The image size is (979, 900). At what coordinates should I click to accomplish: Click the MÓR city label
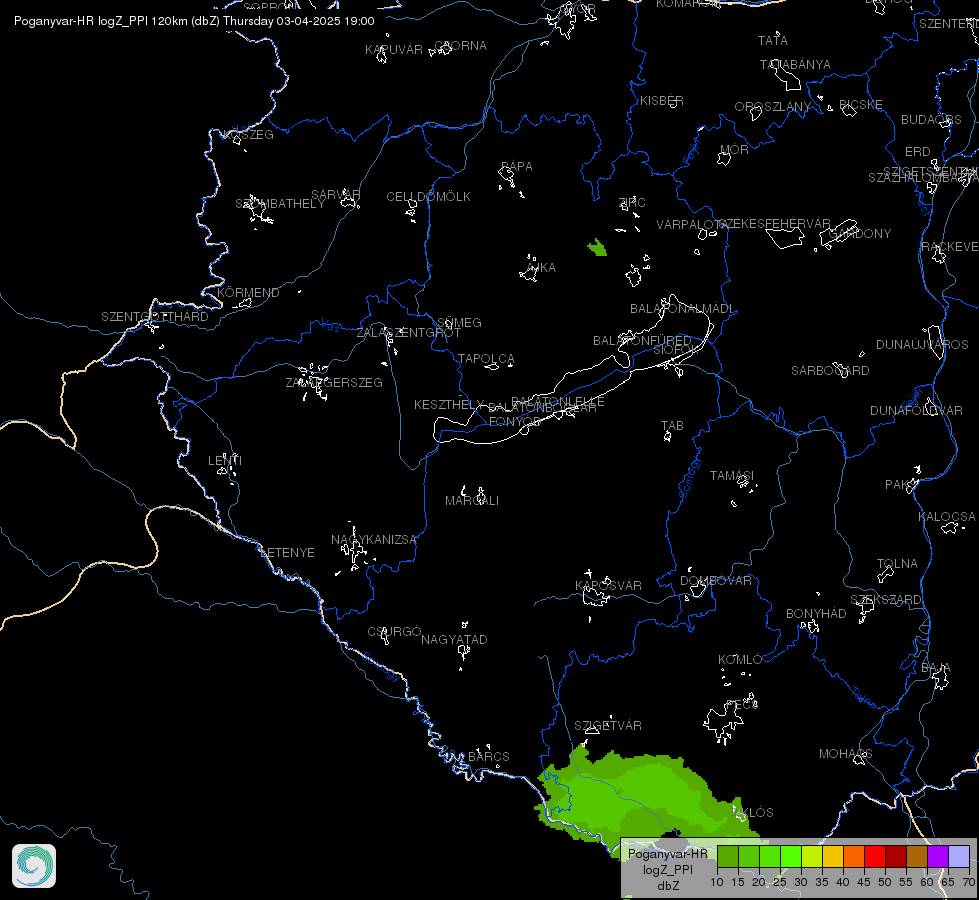pos(734,150)
